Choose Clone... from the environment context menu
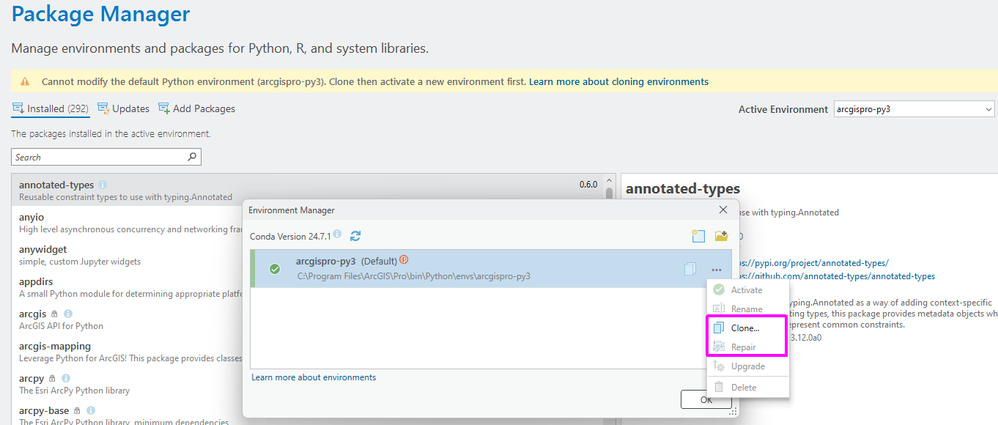 pyautogui.click(x=747, y=328)
